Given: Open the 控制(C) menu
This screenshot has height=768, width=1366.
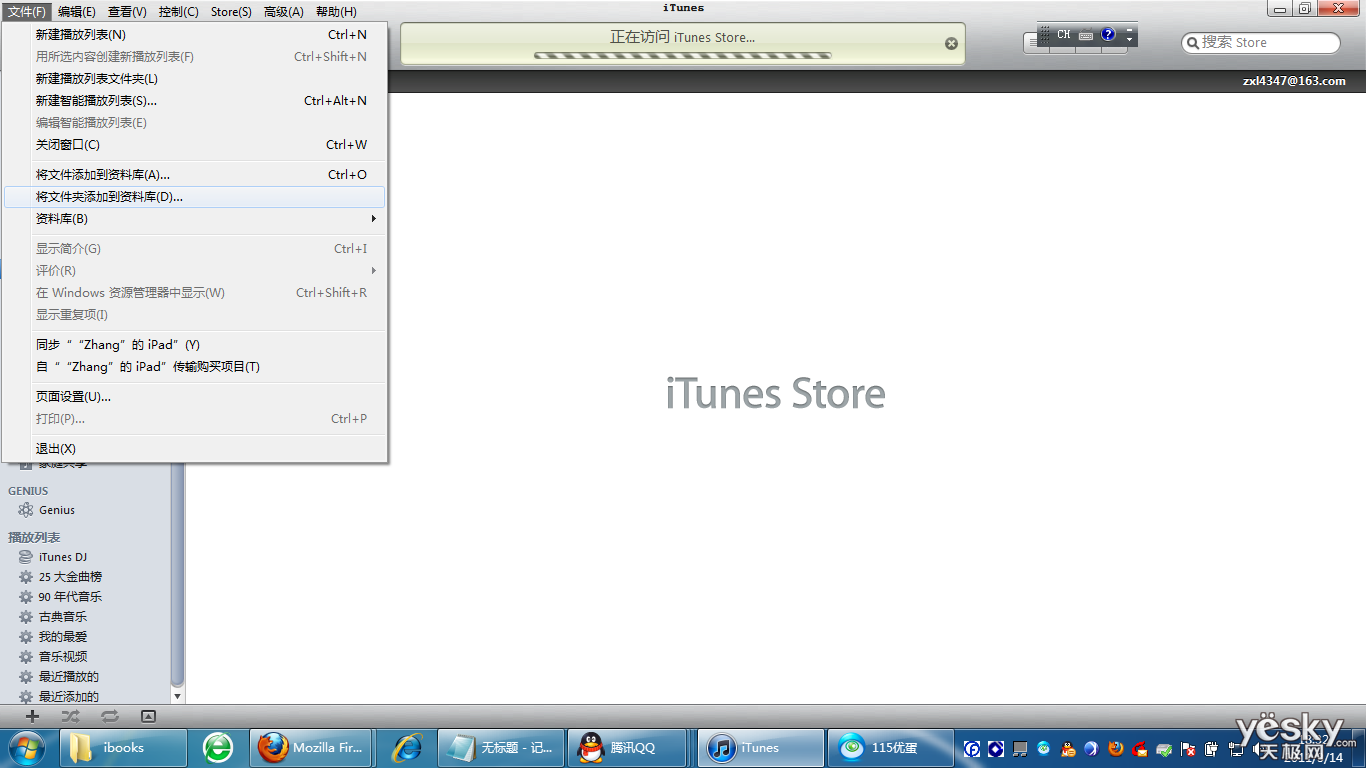Looking at the screenshot, I should (178, 12).
